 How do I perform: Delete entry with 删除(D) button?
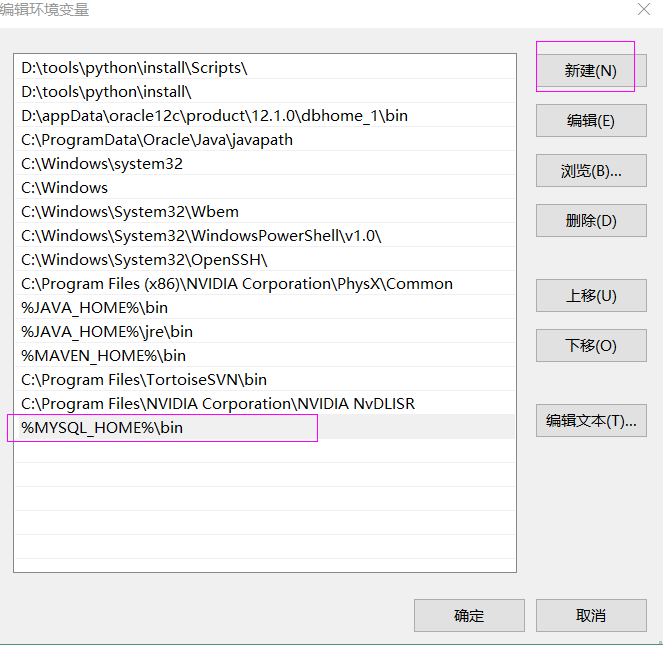(591, 221)
